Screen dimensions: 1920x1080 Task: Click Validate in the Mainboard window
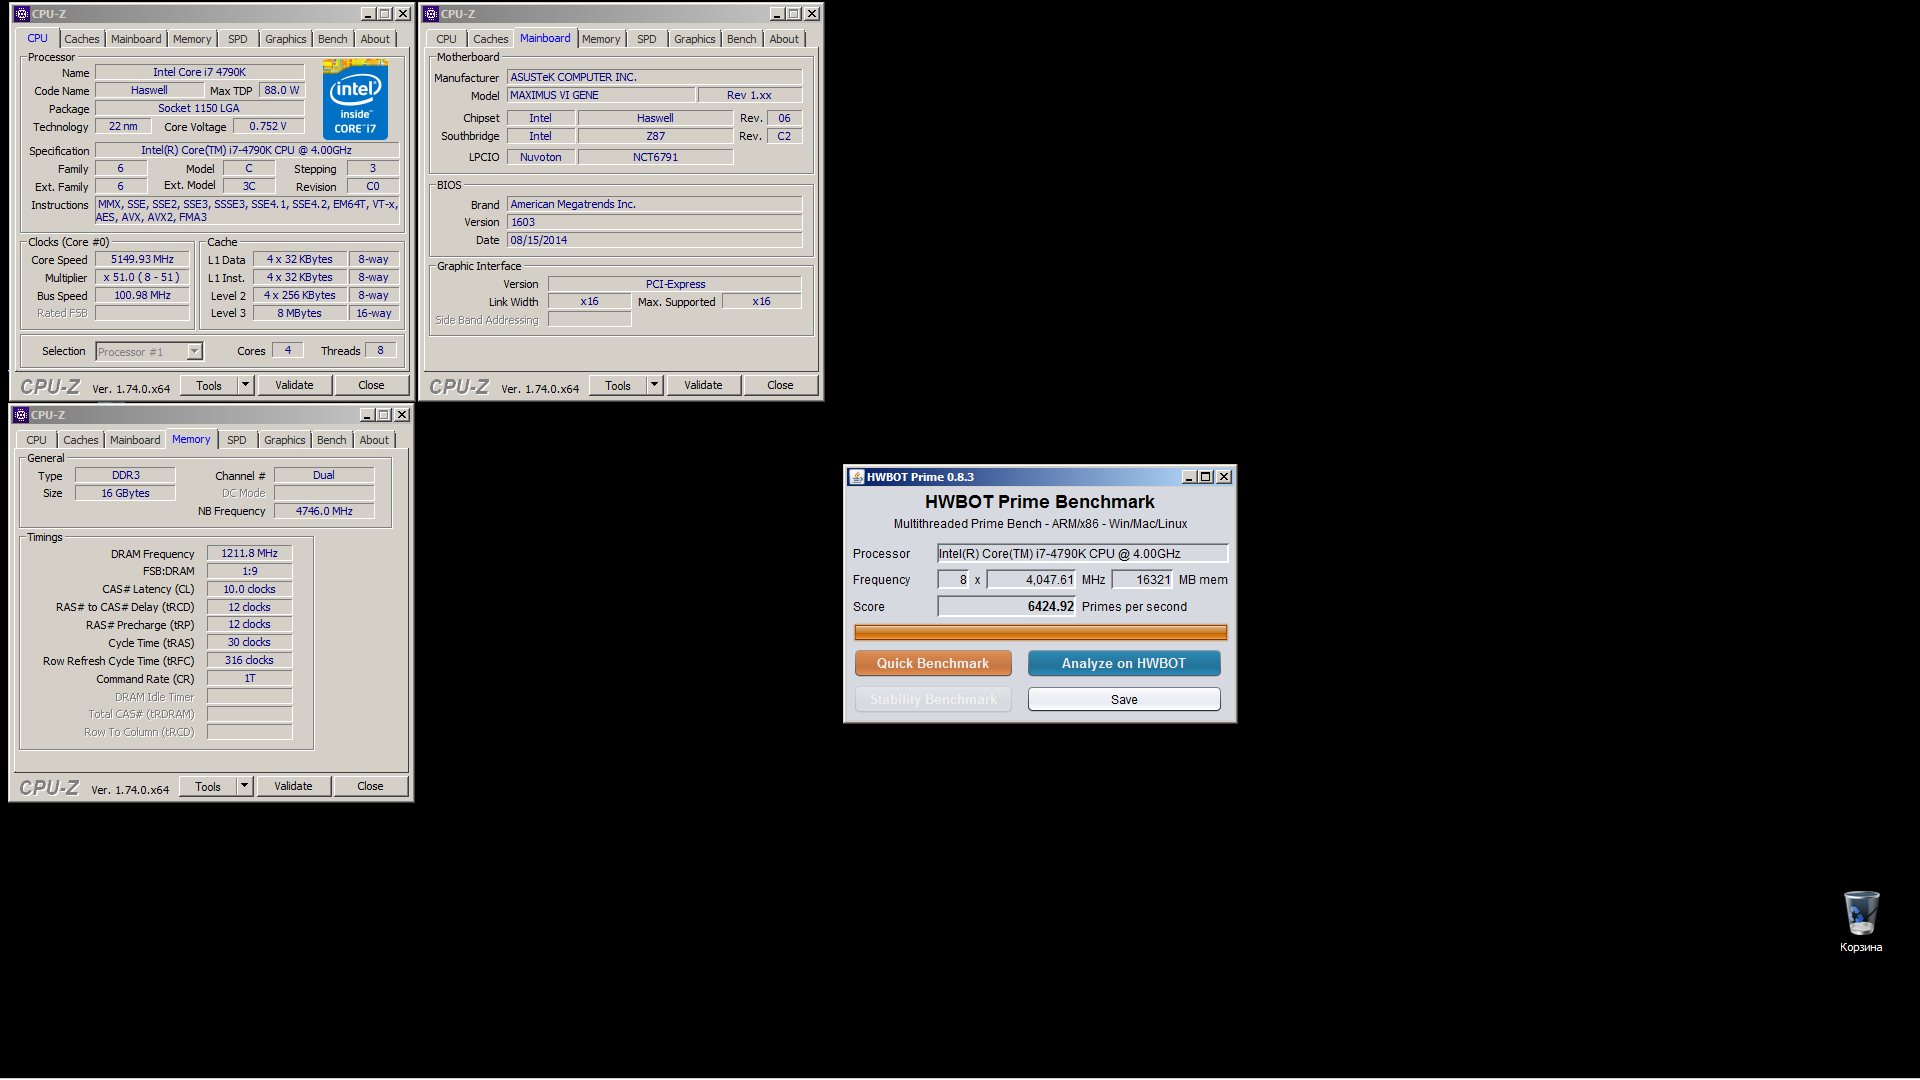click(703, 385)
